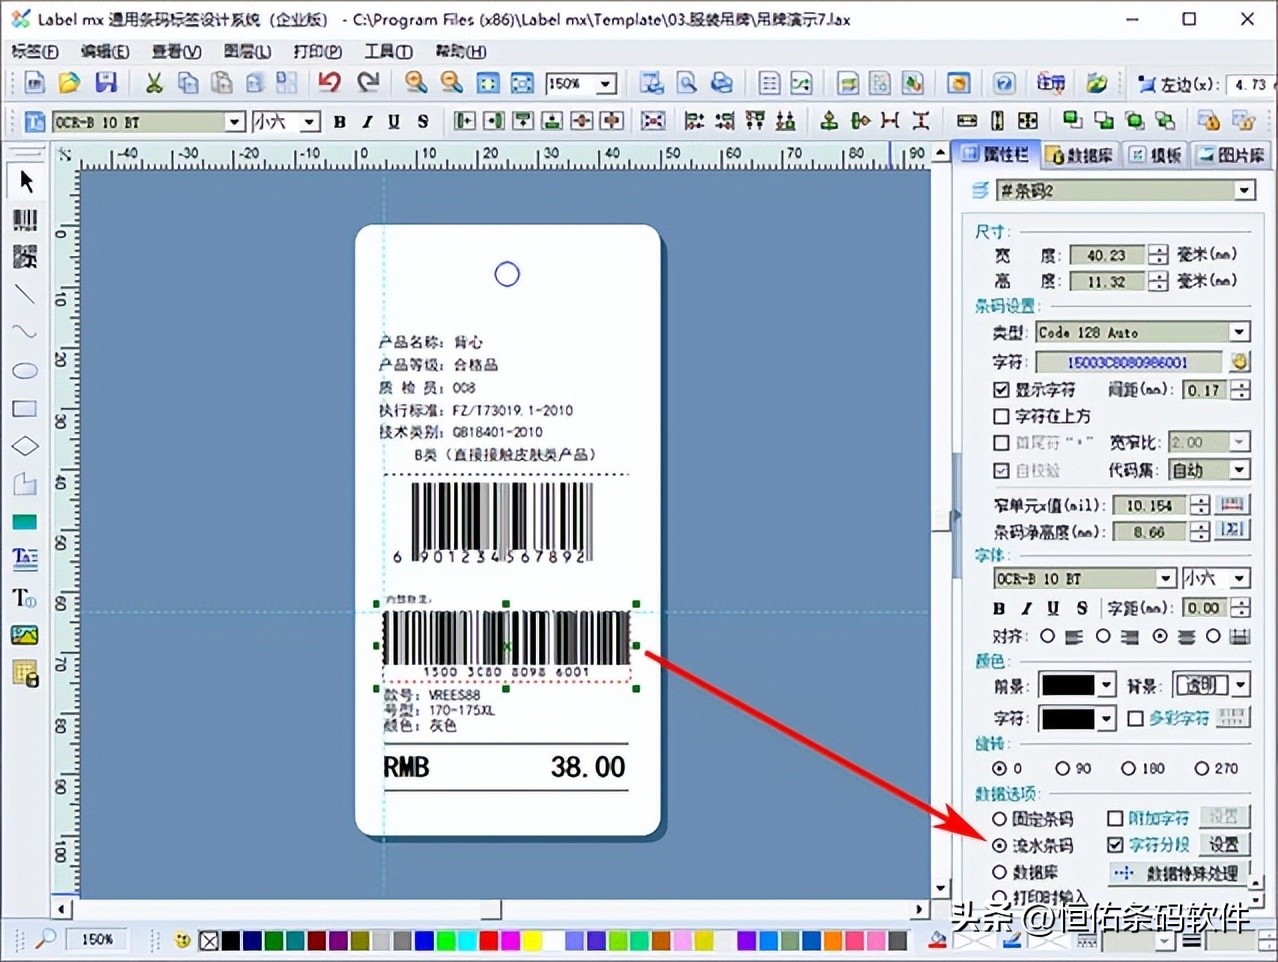Viewport: 1278px width, 962px height.
Task: Check the 字符在上方 option
Action: point(1001,416)
